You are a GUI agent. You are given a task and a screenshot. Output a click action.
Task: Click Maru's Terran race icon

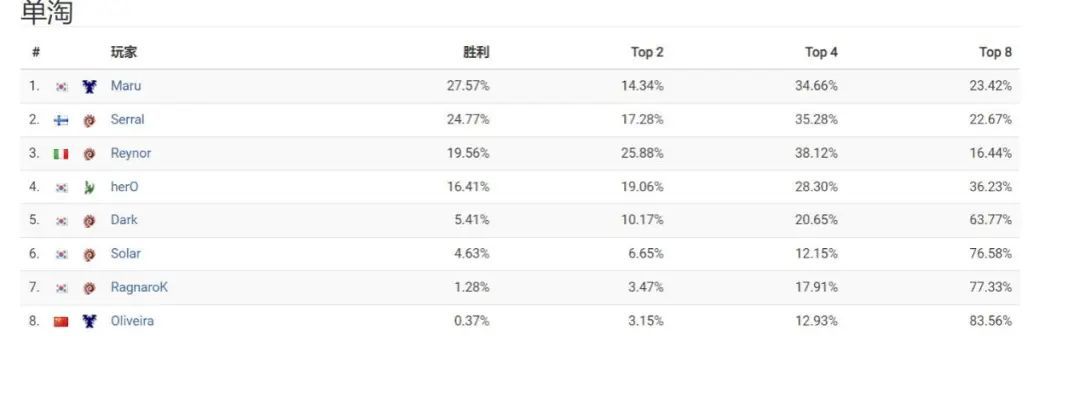coord(89,86)
